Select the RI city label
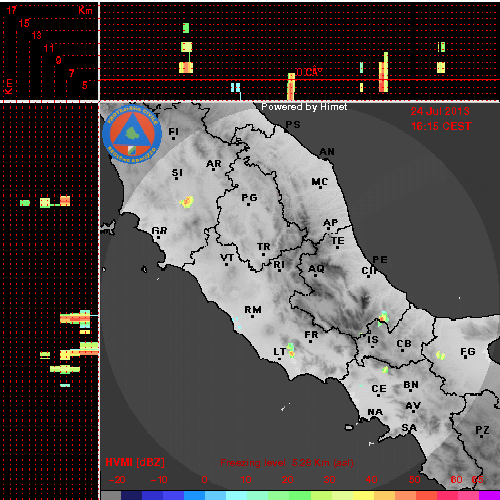 pyautogui.click(x=279, y=264)
